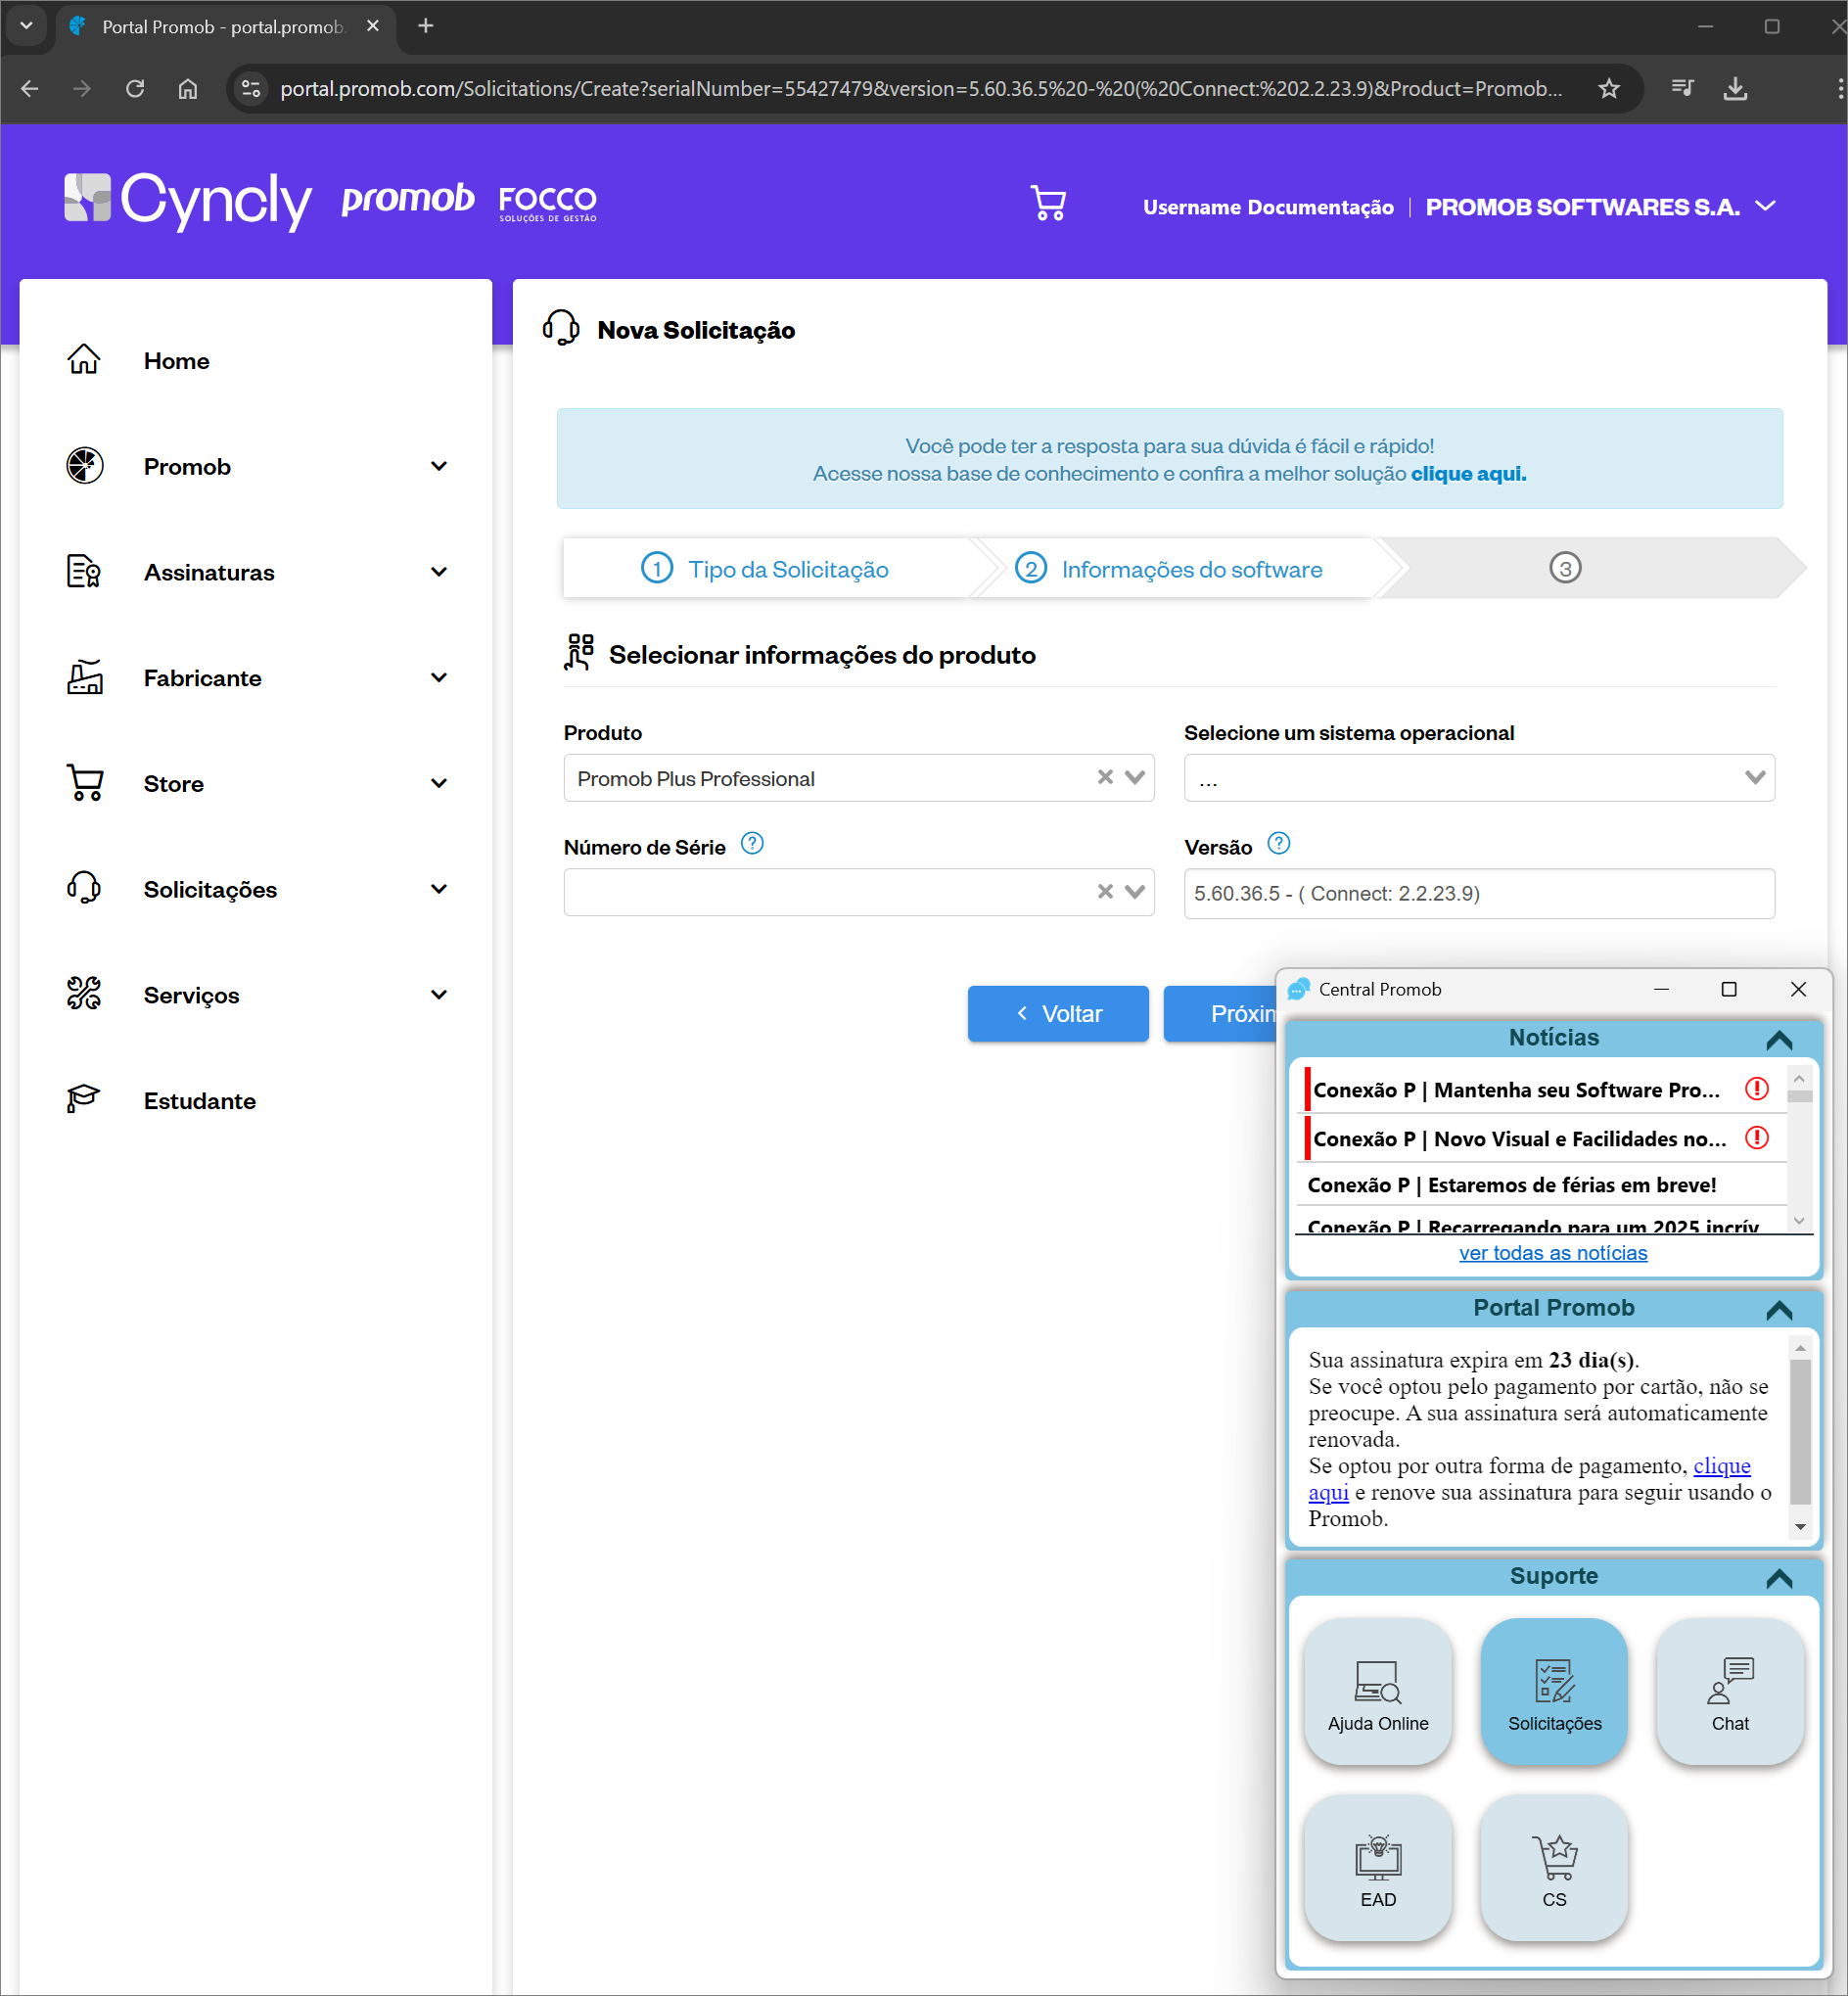Open Ajuda Online in Central Promob
Screen dimensions: 1848x1996
pyautogui.click(x=1378, y=1692)
